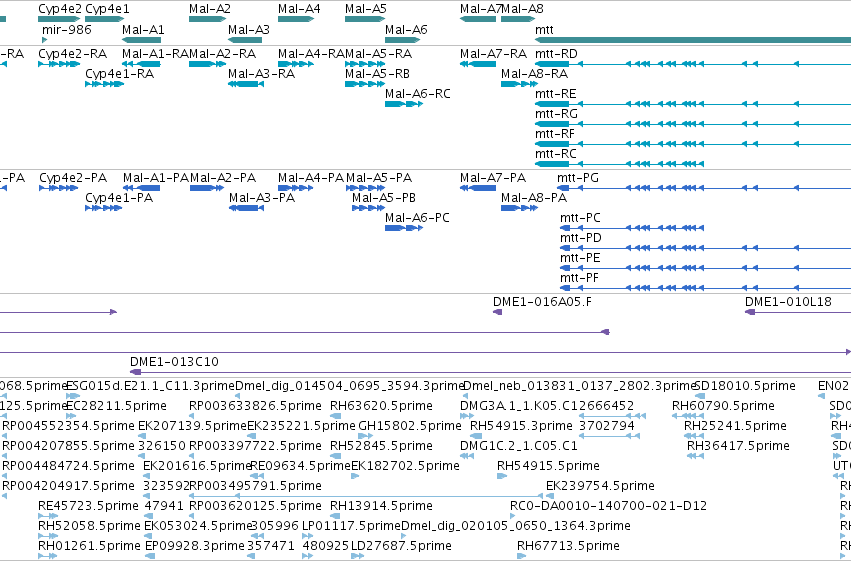Select the Mal-A3 gene label

(249, 29)
